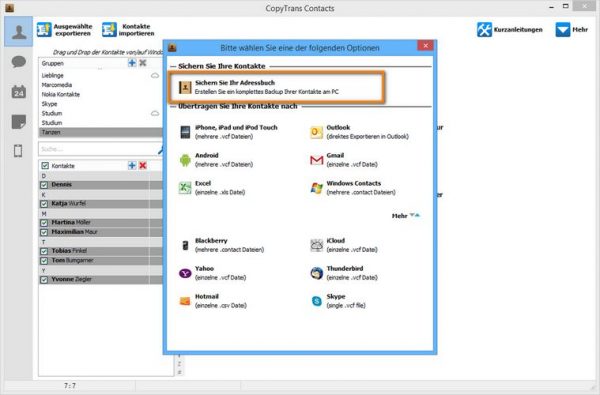Choose iPhone, iPad und iPod Touch export
Image resolution: width=600 pixels, height=395 pixels.
click(228, 132)
